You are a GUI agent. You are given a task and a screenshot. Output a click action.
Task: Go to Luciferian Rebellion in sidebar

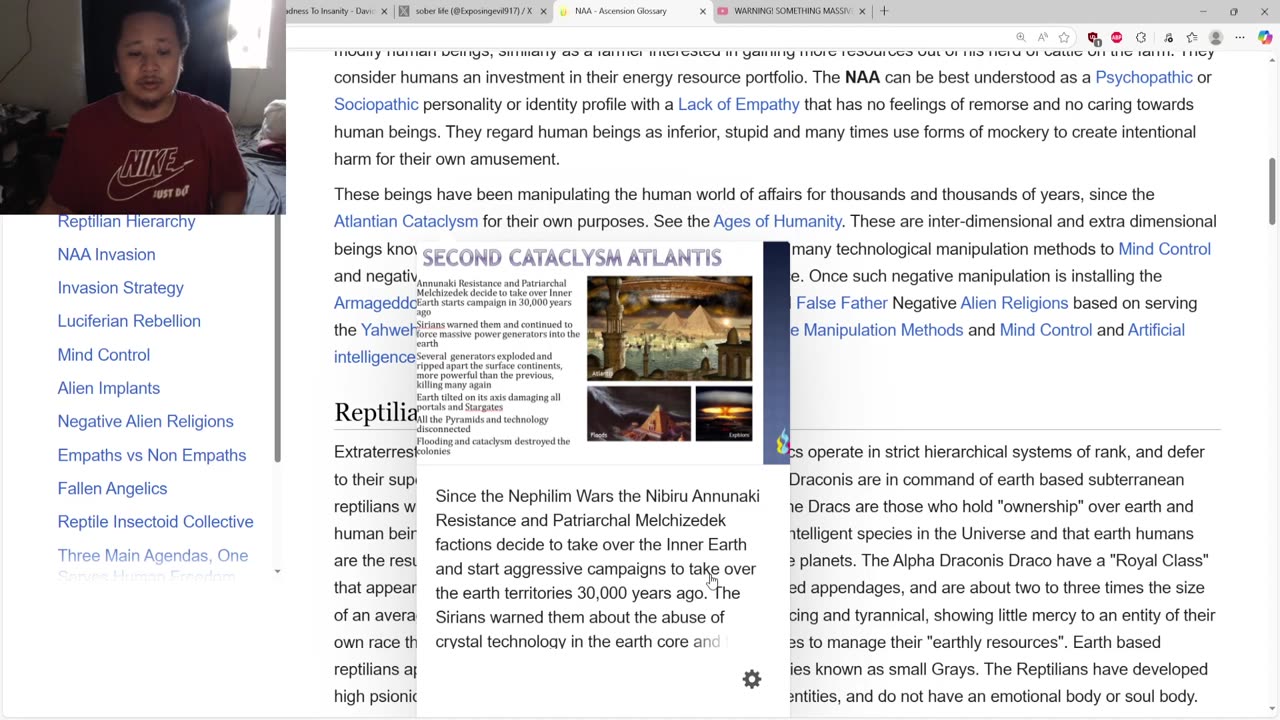click(x=129, y=321)
